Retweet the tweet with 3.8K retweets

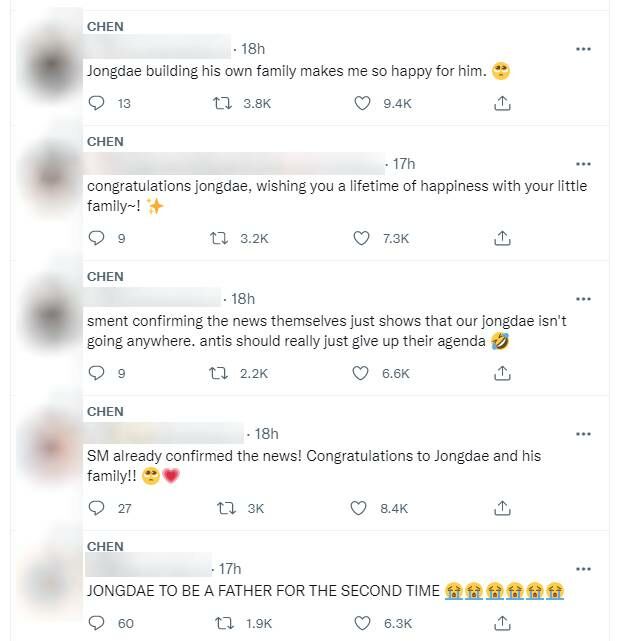coord(225,103)
